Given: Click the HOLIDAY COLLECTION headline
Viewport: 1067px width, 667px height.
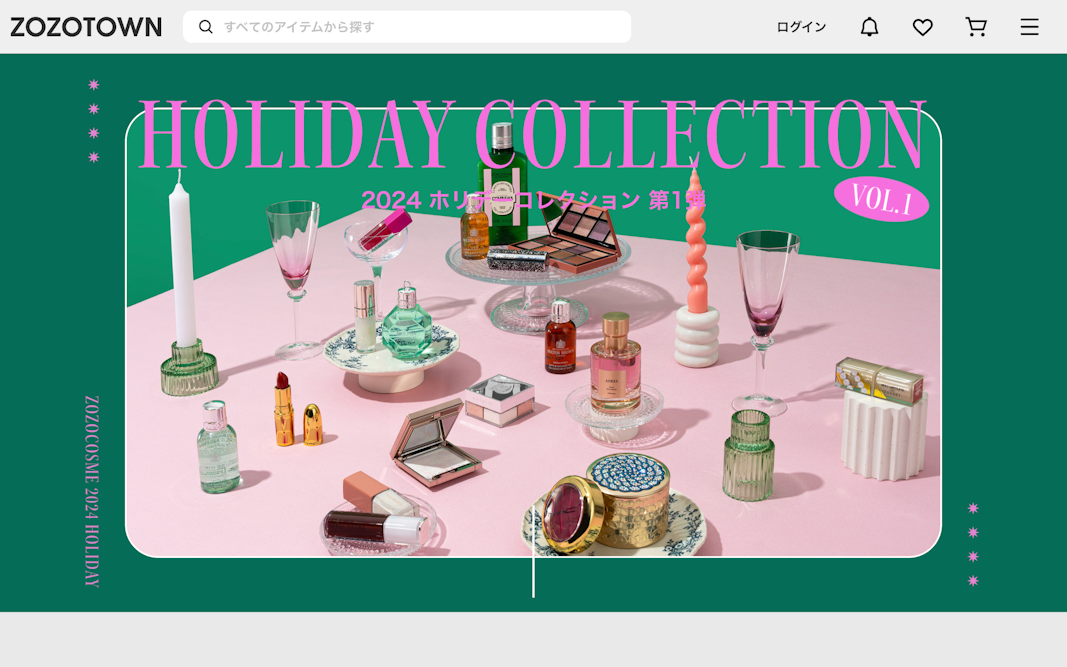Looking at the screenshot, I should (x=532, y=134).
